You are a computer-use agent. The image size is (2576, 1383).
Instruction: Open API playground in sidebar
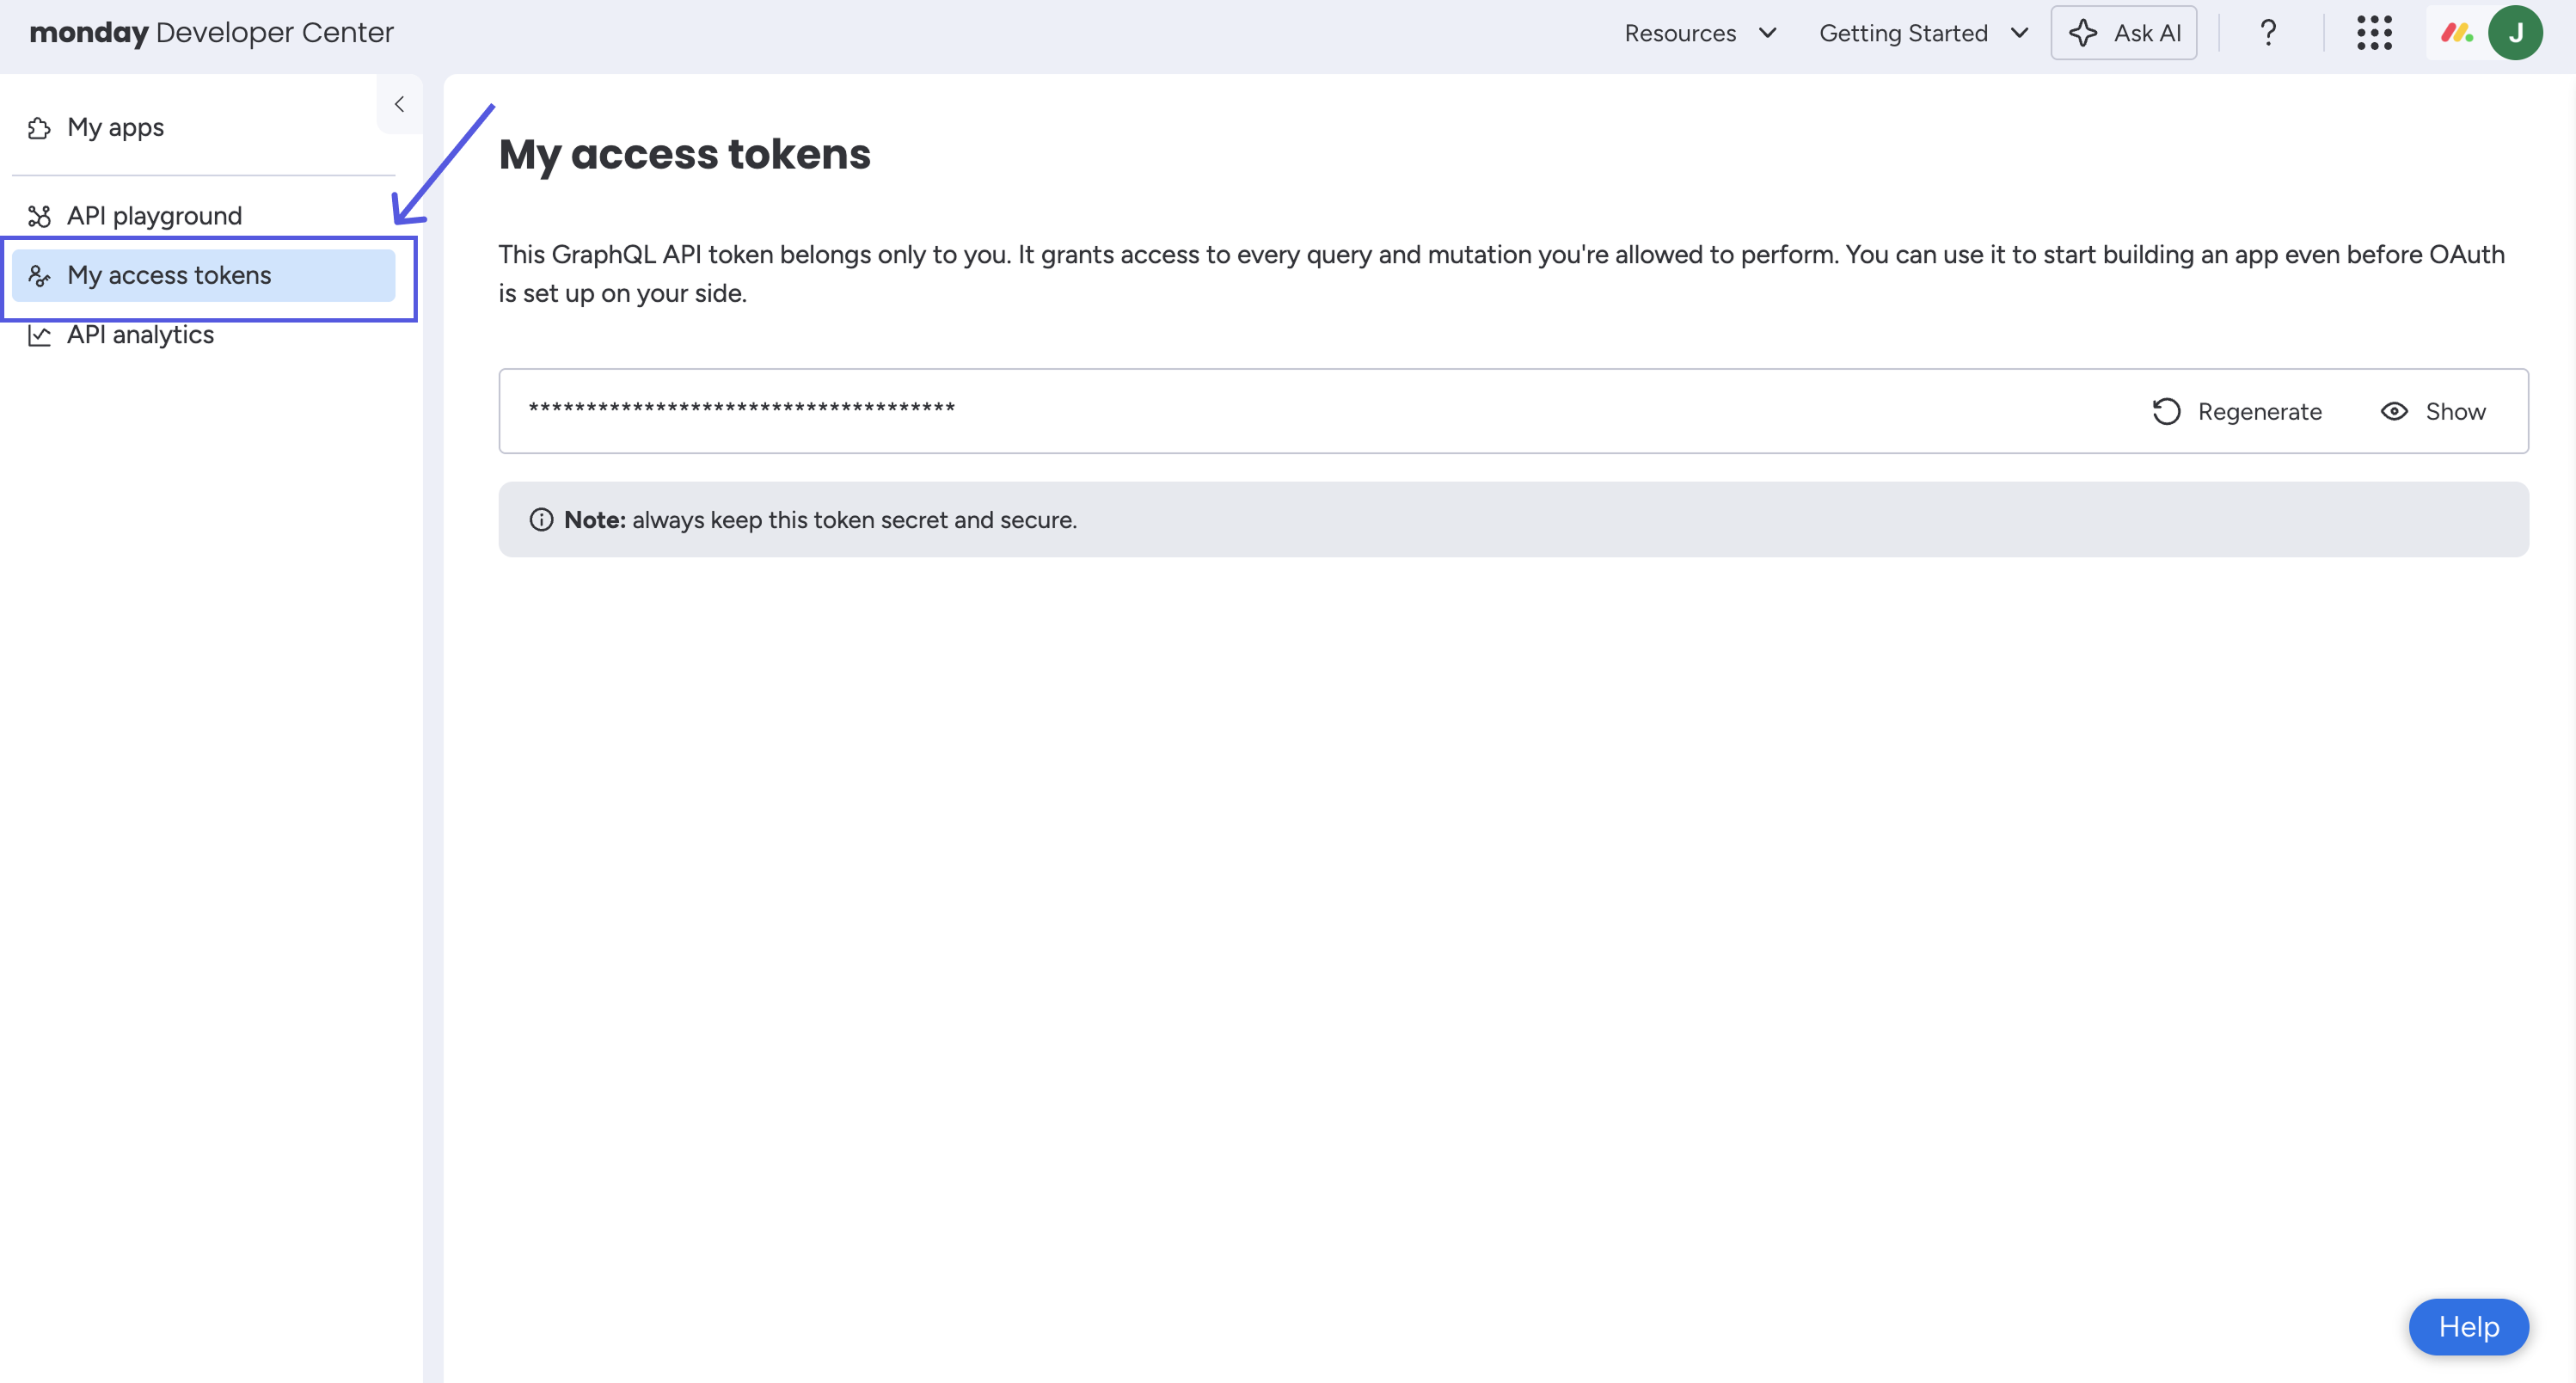(x=203, y=215)
